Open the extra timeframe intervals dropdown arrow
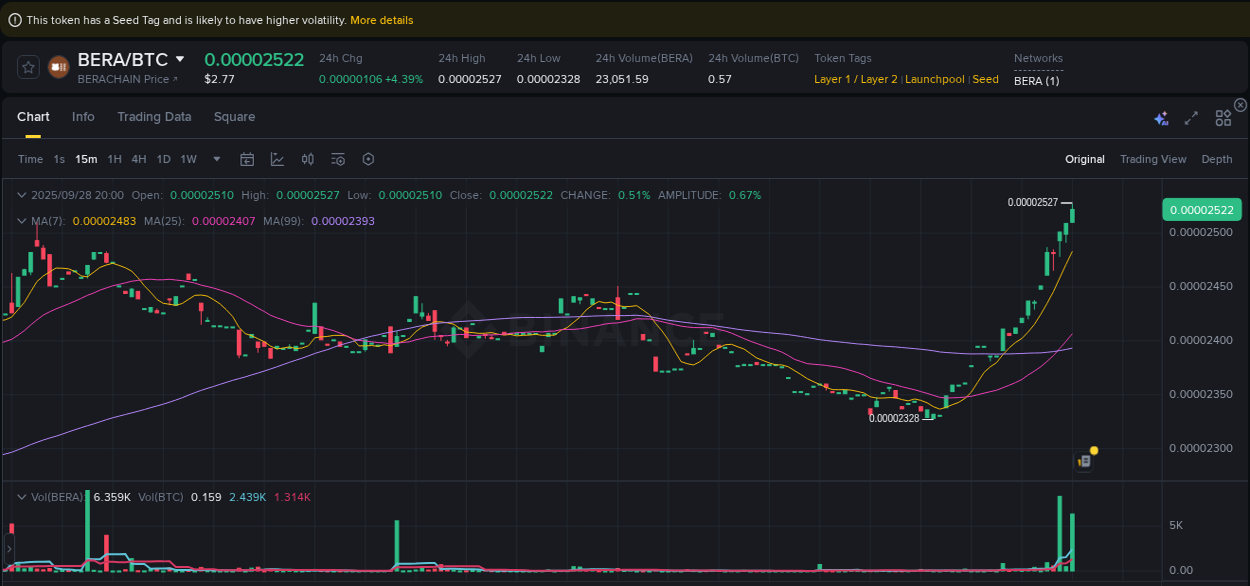Screen dimensions: 1250x586 216,159
